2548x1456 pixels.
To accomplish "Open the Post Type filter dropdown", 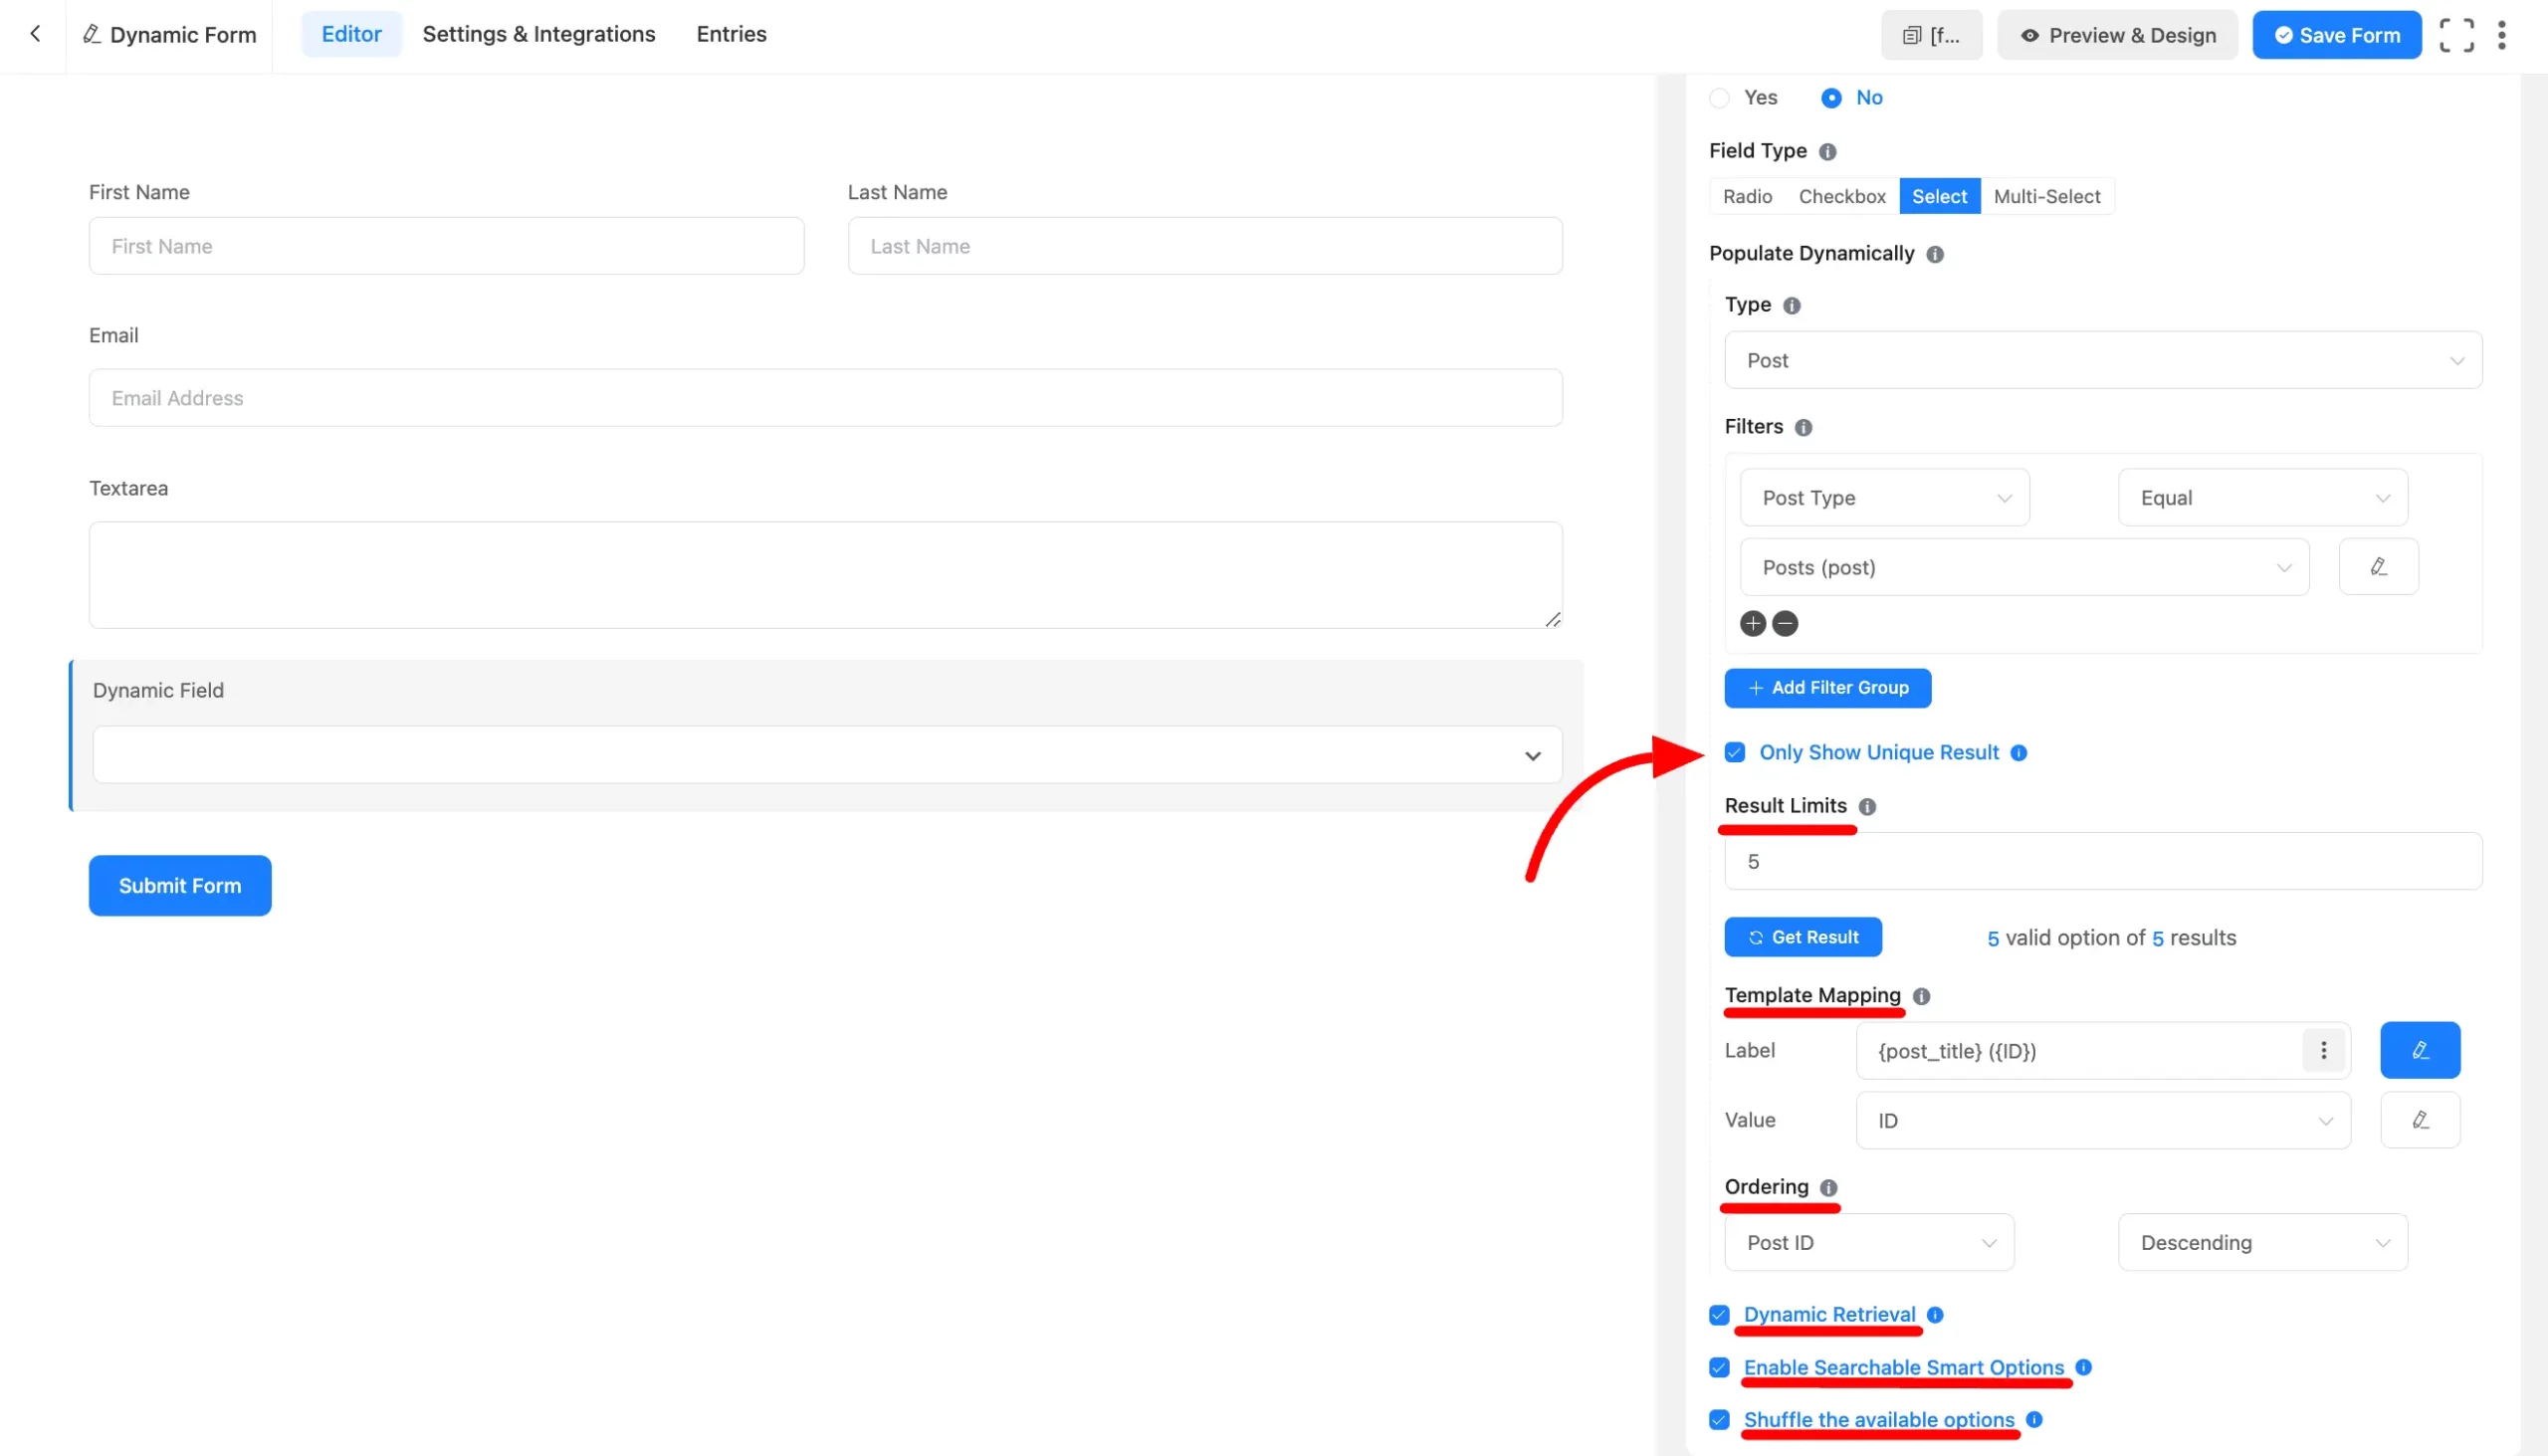I will [1884, 497].
